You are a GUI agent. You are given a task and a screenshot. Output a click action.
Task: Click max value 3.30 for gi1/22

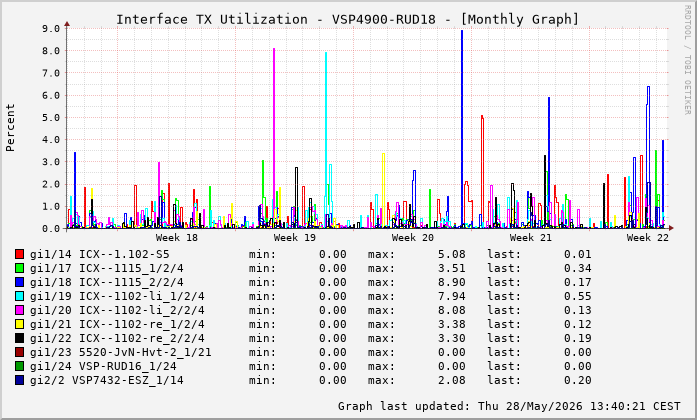click(x=452, y=338)
